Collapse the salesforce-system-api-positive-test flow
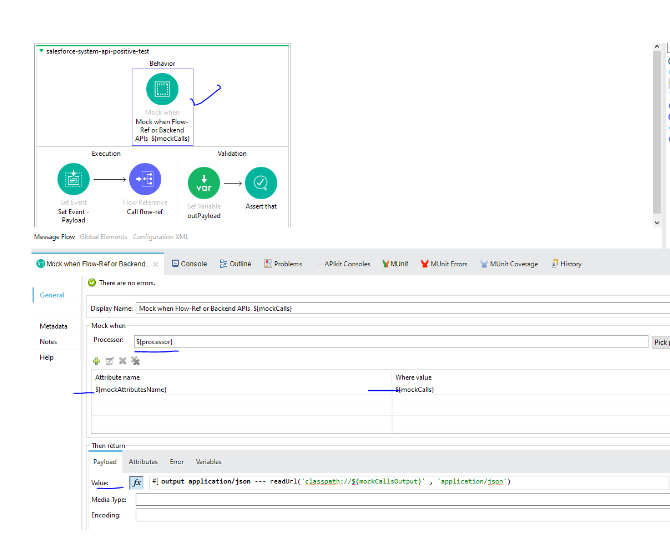The height and width of the screenshot is (547, 670). click(41, 51)
